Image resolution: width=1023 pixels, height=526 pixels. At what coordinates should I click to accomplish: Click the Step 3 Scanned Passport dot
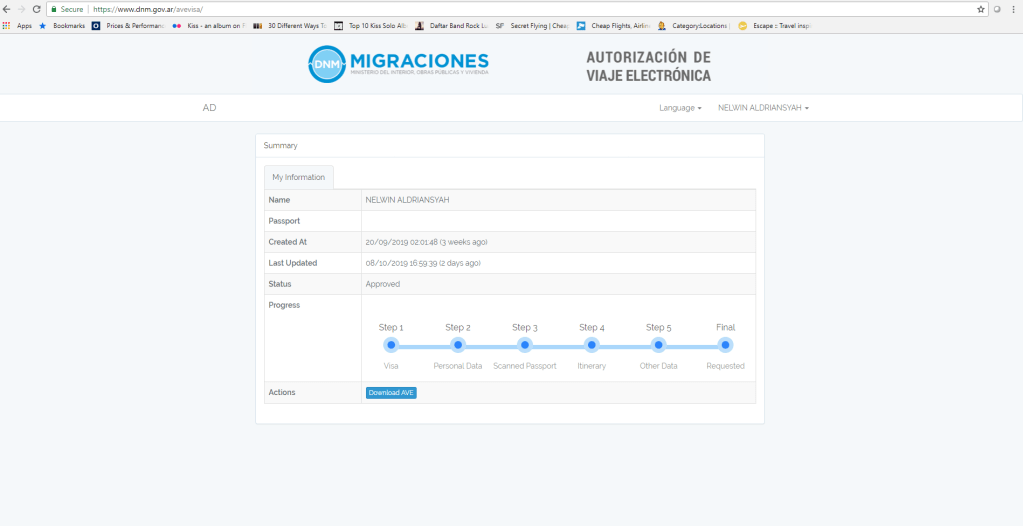(525, 345)
